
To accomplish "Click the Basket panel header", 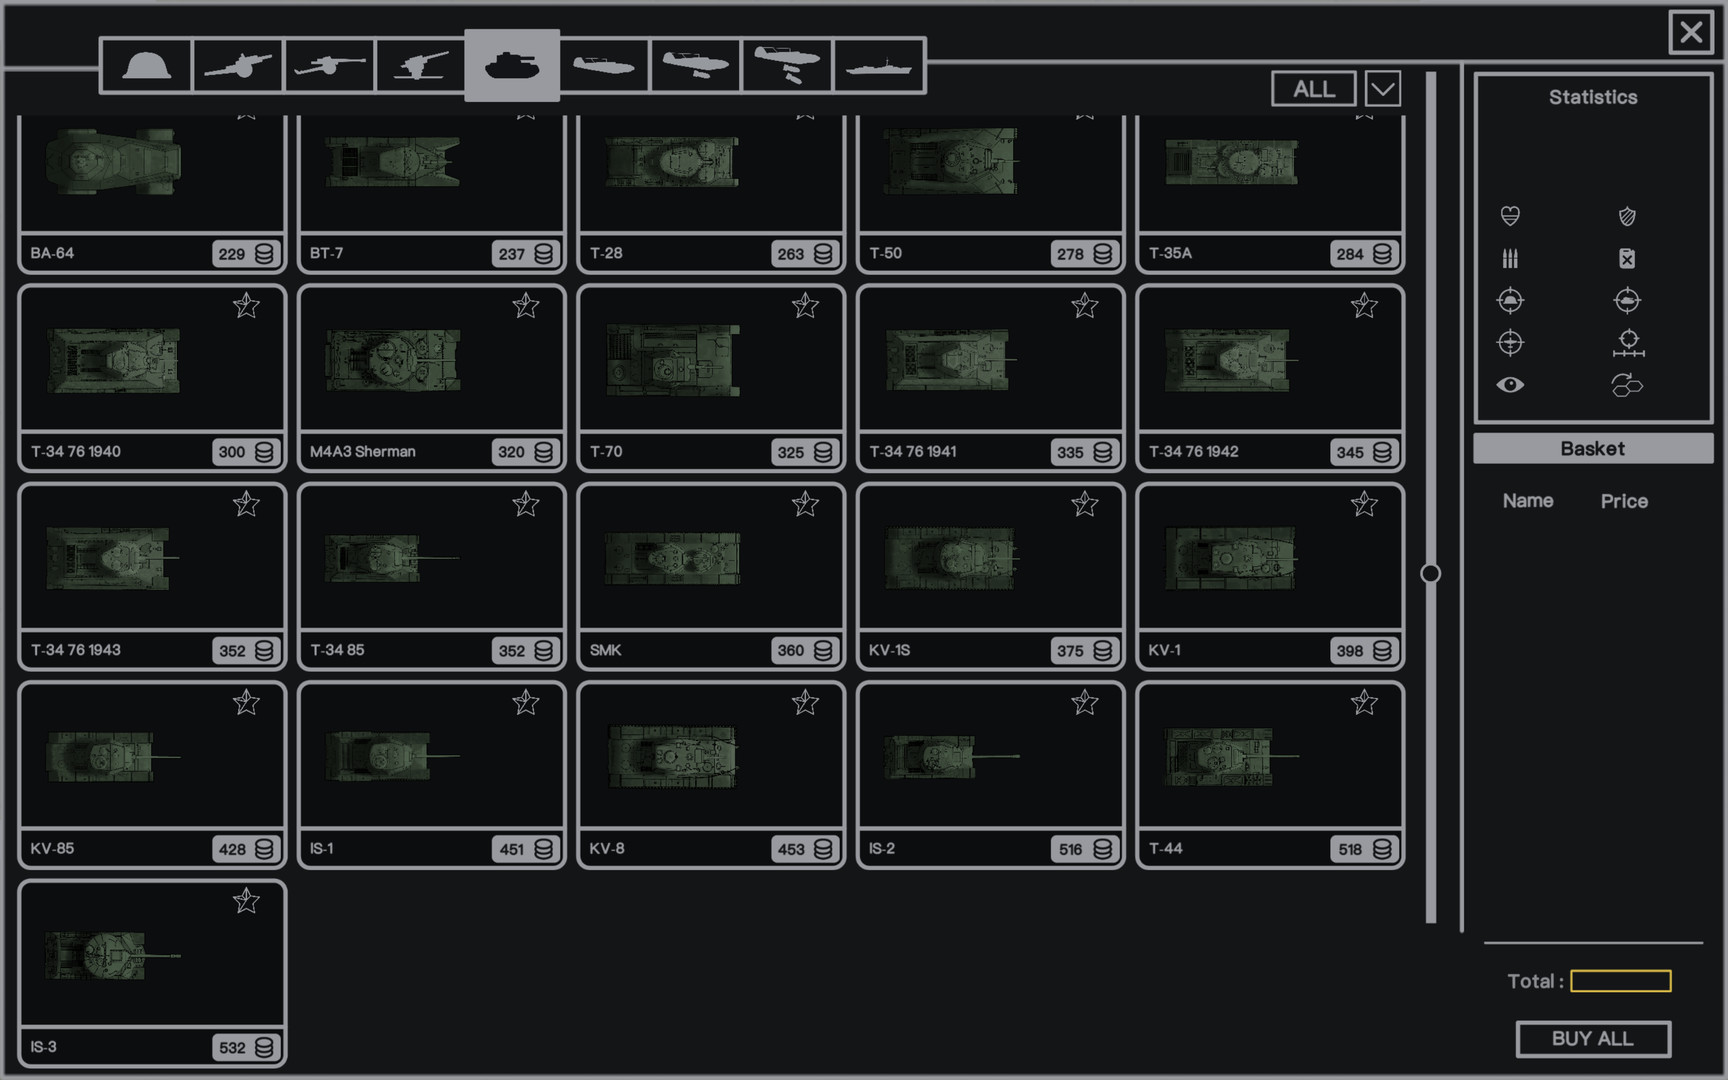I will pyautogui.click(x=1592, y=449).
